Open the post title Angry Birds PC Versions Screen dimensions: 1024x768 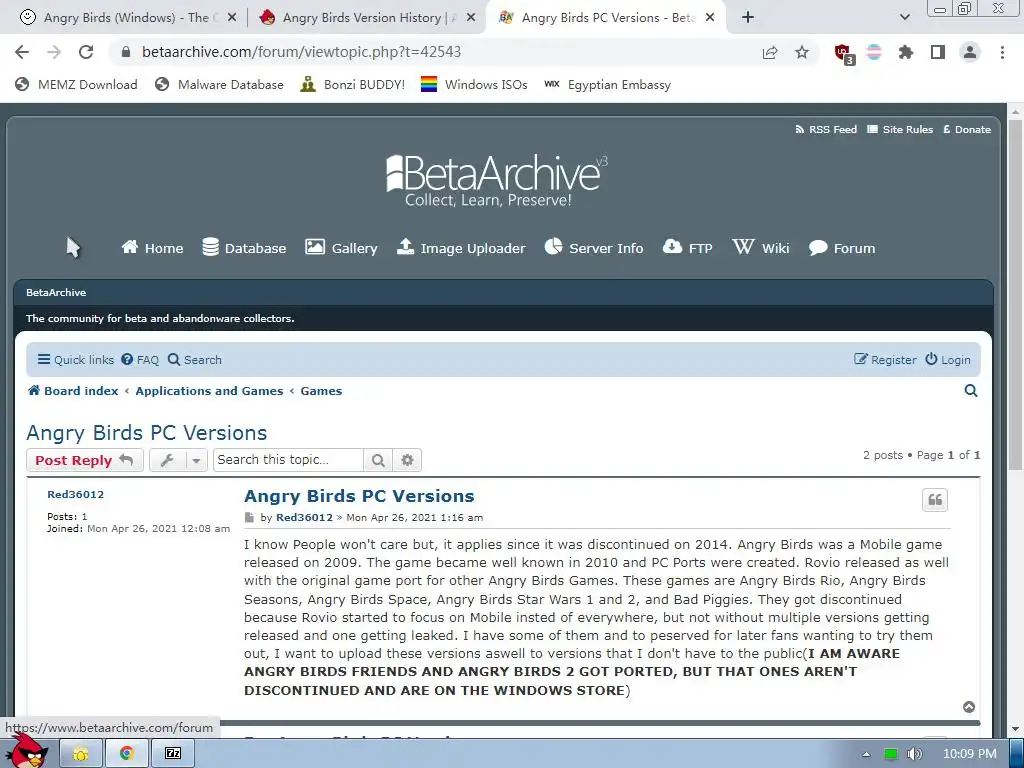click(359, 496)
